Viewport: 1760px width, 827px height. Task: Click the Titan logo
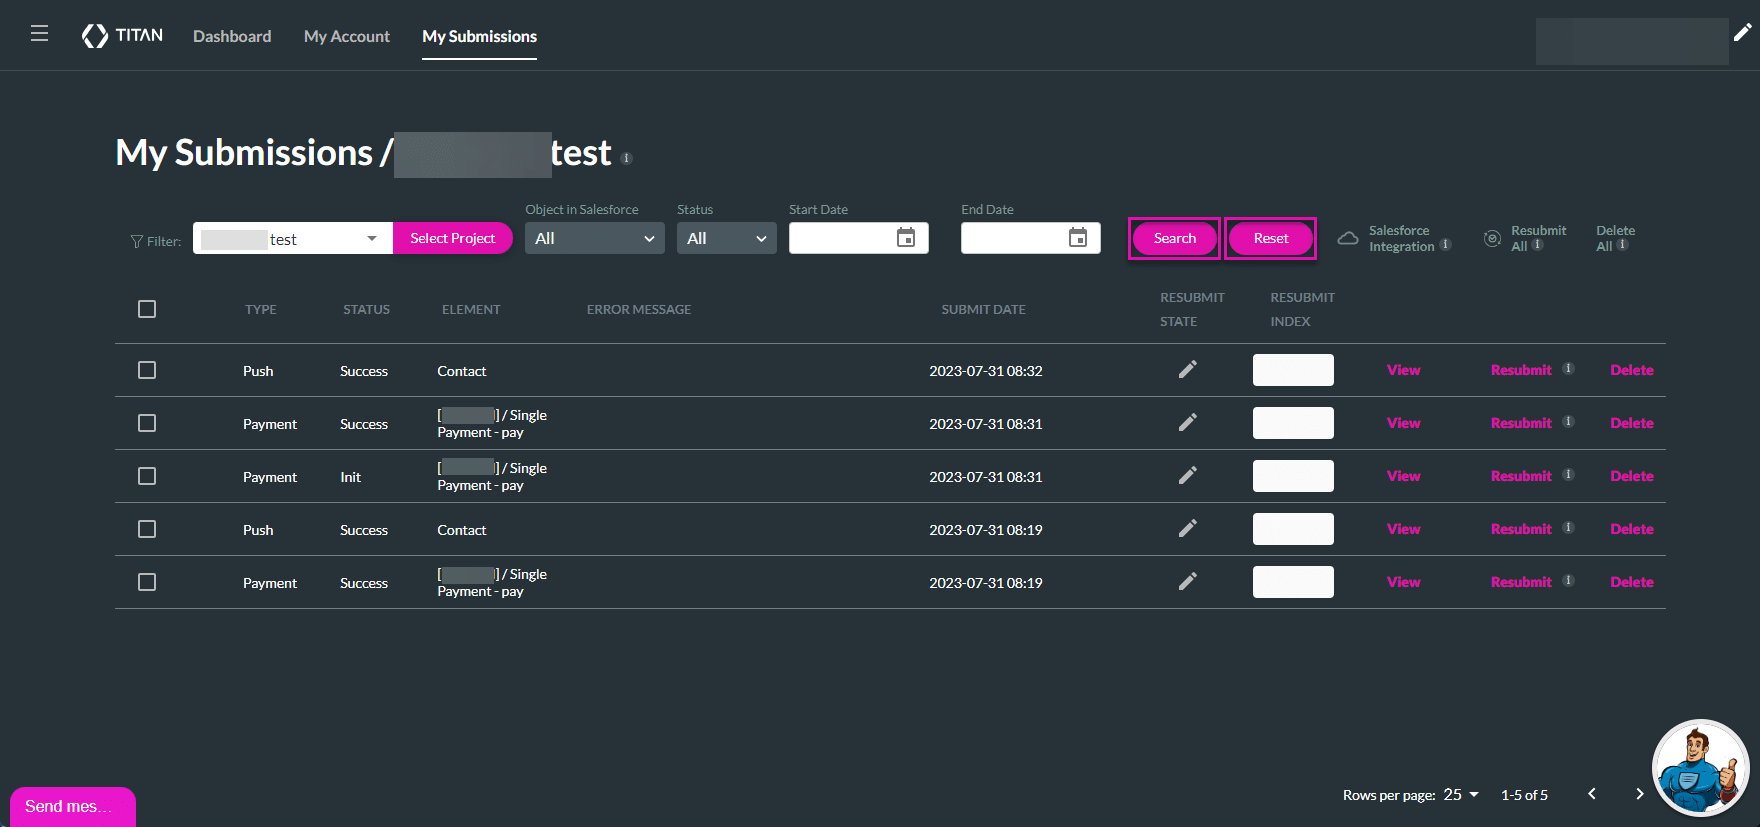pyautogui.click(x=122, y=36)
